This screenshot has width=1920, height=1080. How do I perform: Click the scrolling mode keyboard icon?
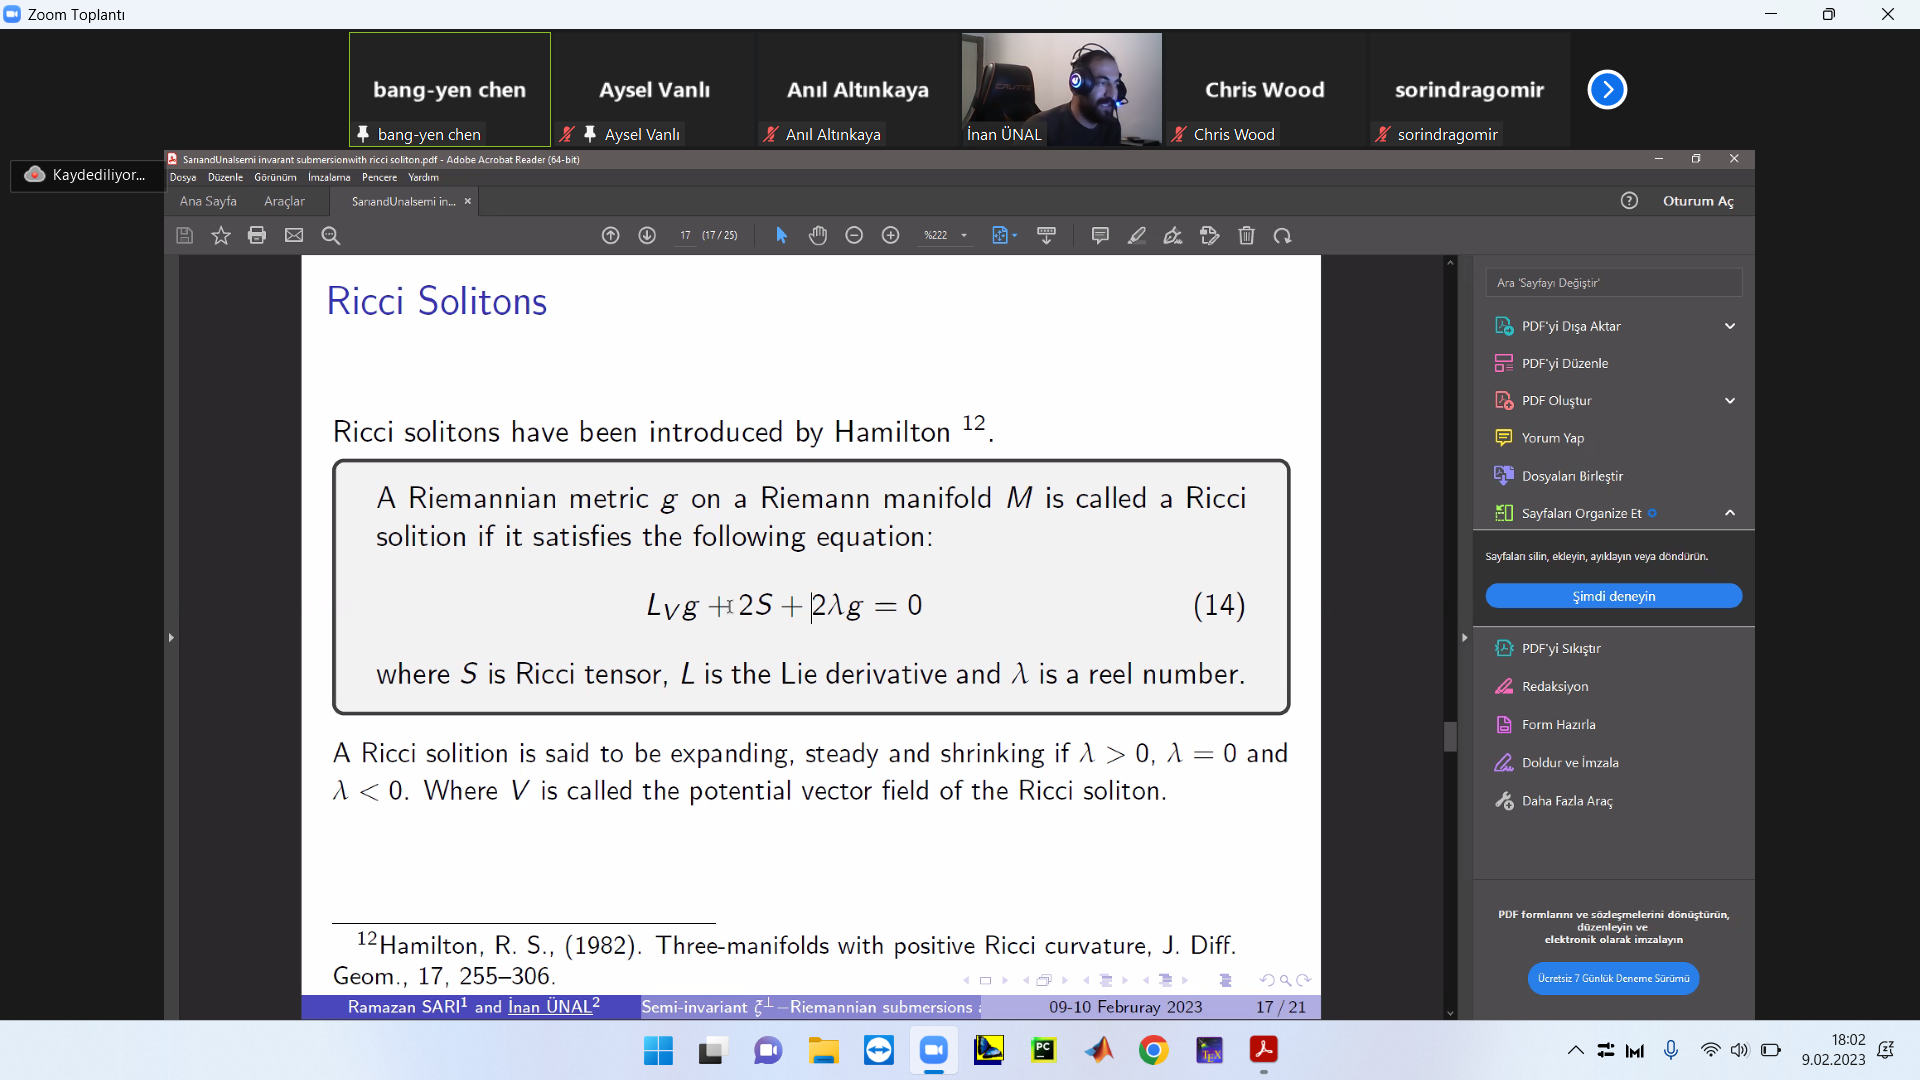coord(1047,236)
